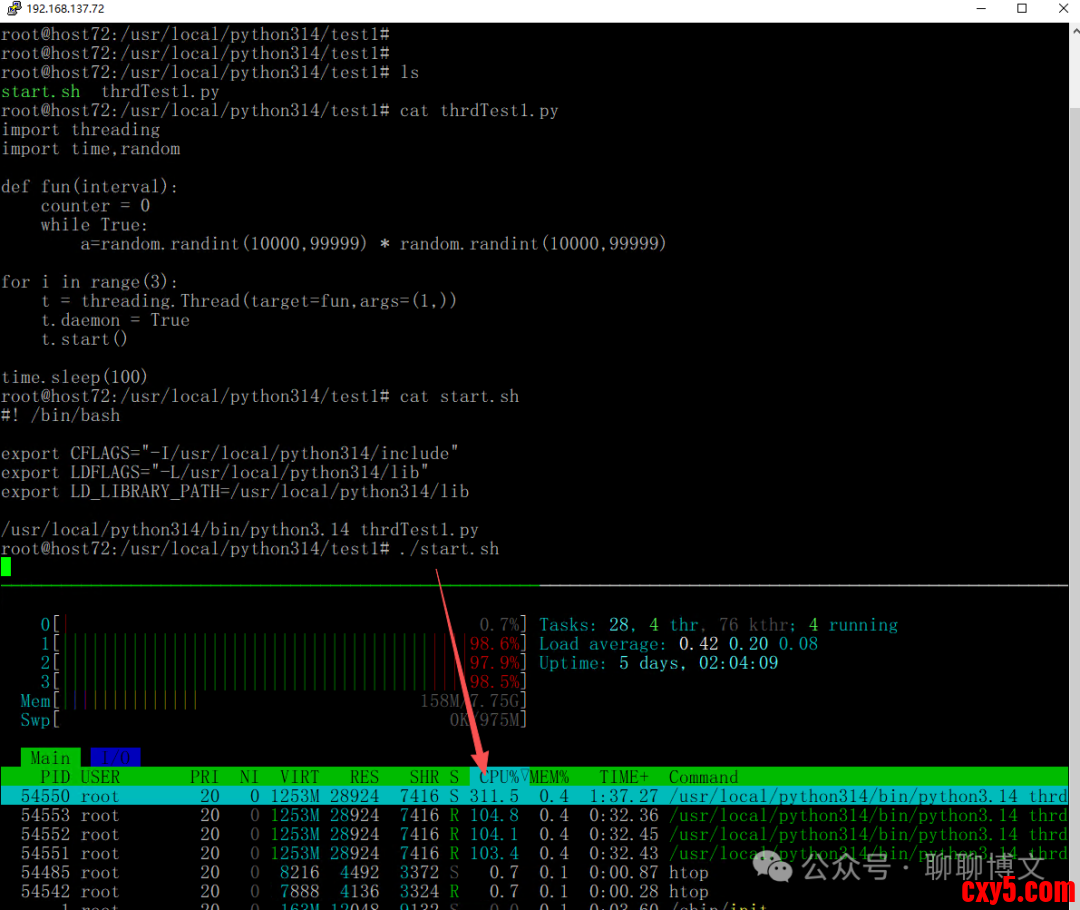Image resolution: width=1080 pixels, height=910 pixels.
Task: Click the Swp meter in htop
Action: (290, 720)
